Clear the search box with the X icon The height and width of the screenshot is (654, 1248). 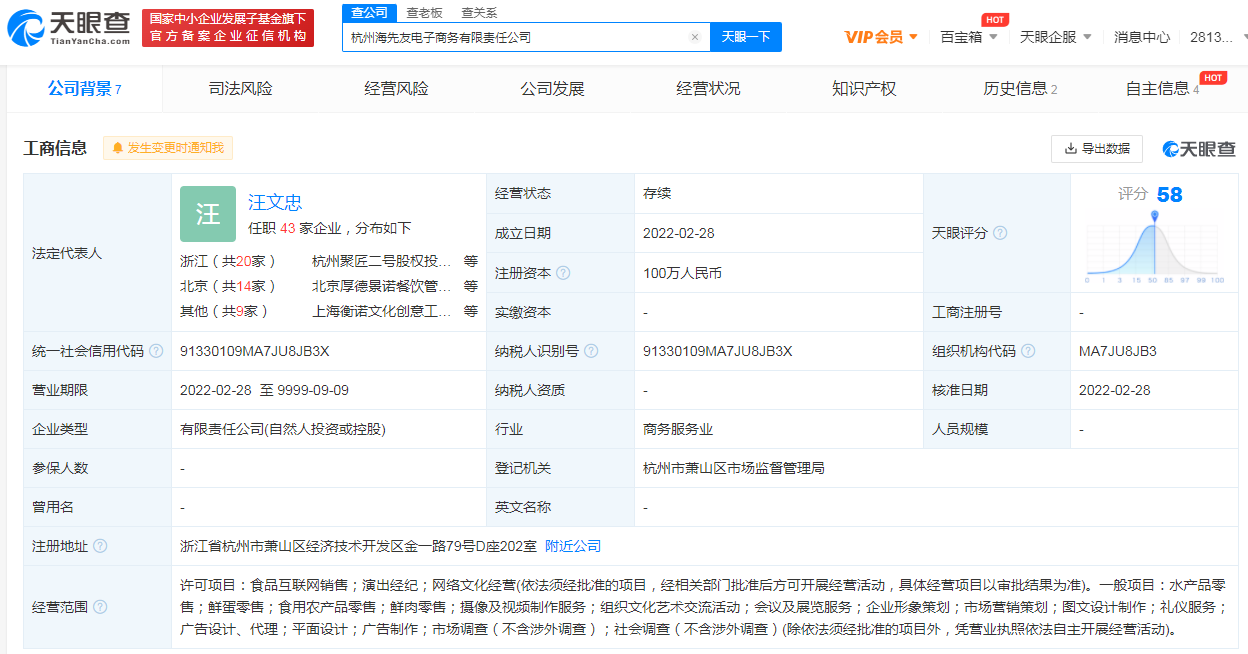click(x=695, y=37)
